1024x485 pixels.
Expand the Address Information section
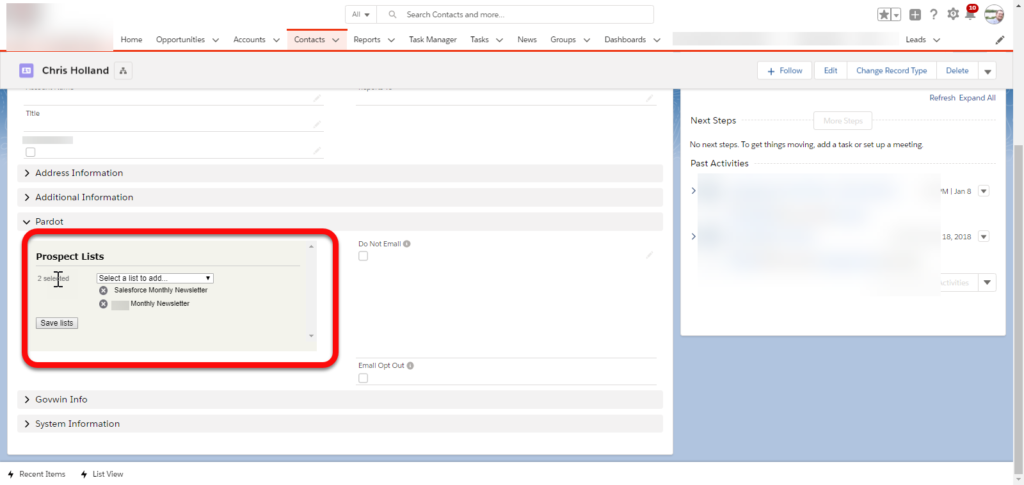coord(79,173)
